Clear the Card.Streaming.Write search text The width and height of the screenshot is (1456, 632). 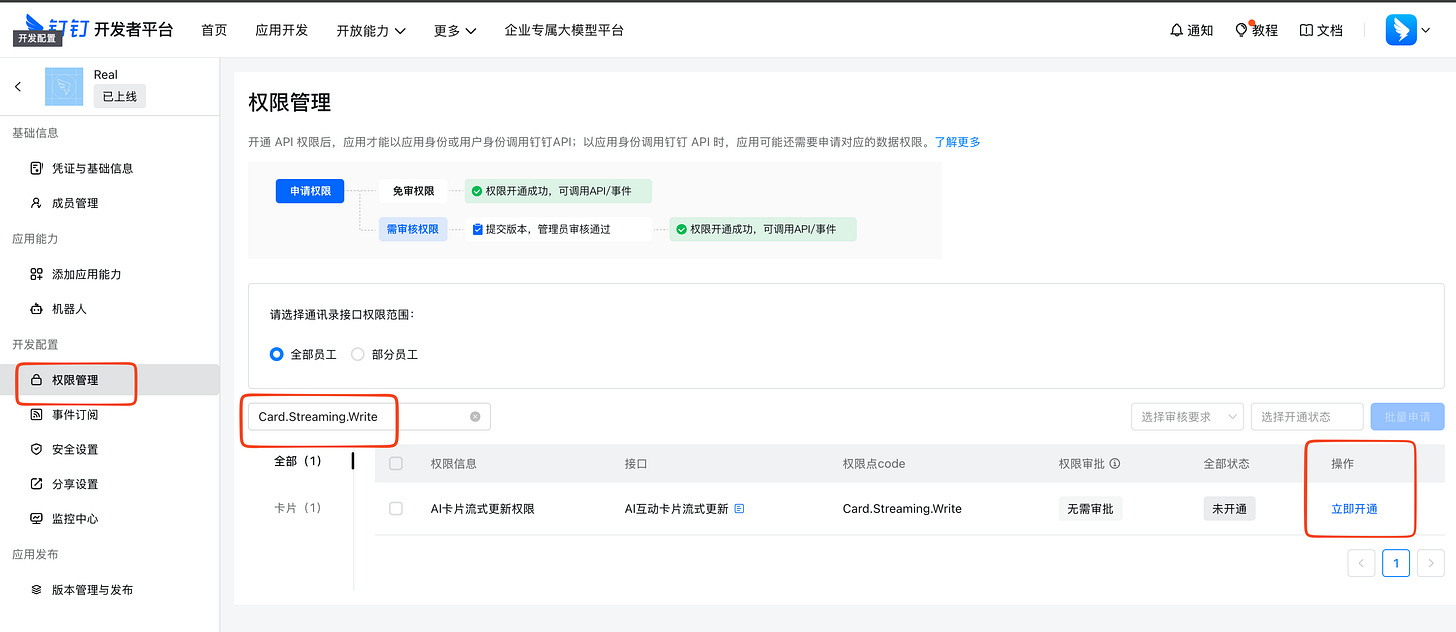[x=475, y=417]
